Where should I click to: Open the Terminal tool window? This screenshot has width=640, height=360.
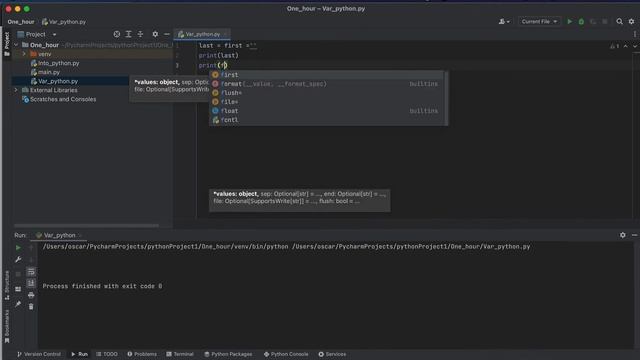(x=180, y=354)
